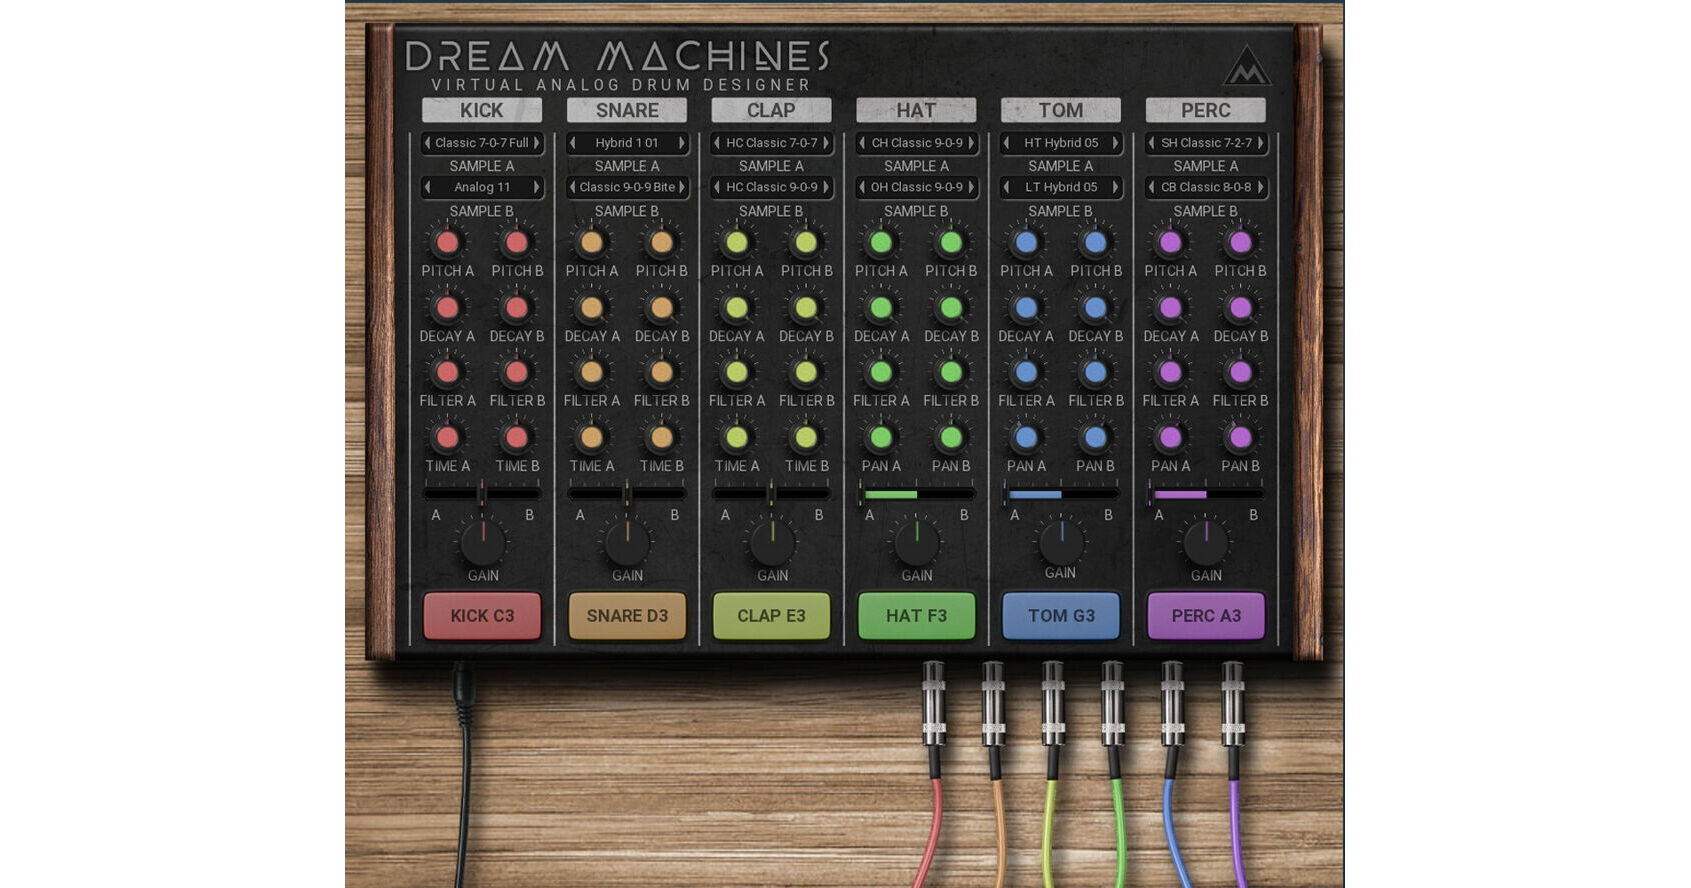Click the KICK A/B mix slider
The image size is (1691, 888).
click(482, 493)
